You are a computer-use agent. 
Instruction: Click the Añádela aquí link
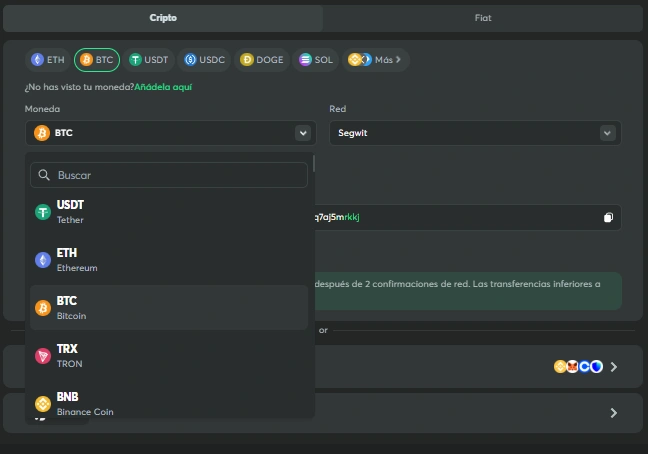tap(163, 87)
